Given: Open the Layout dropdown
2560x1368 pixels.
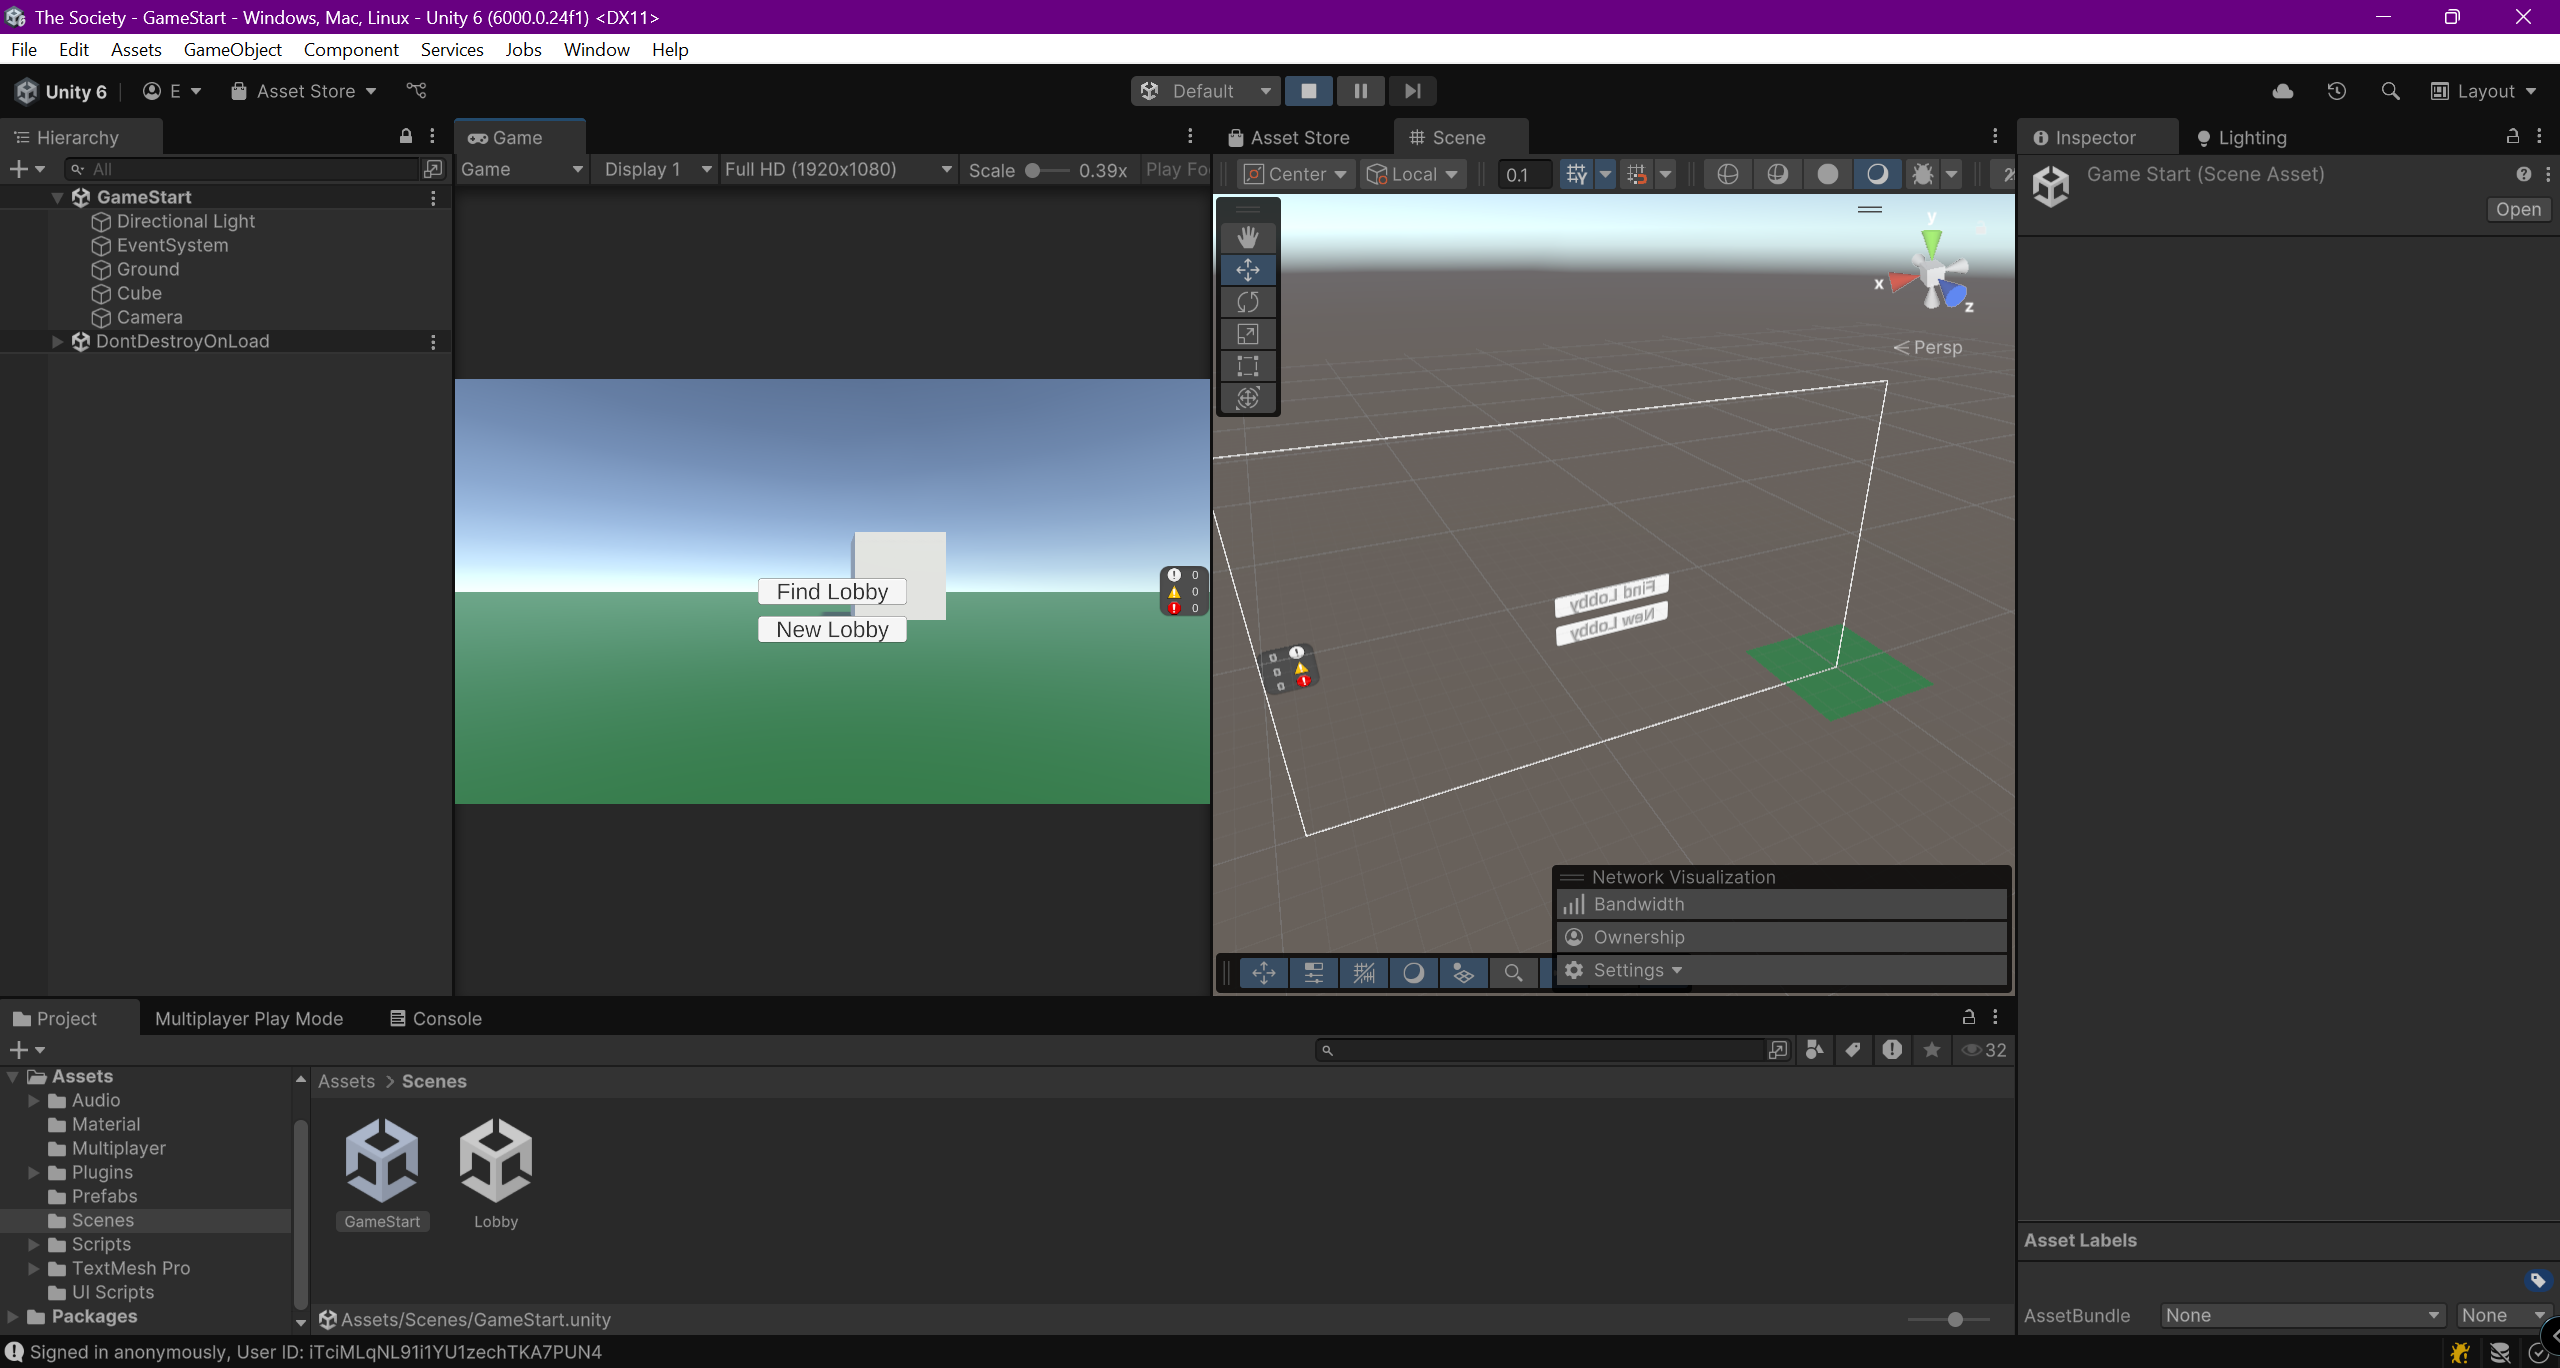Looking at the screenshot, I should coord(2484,91).
